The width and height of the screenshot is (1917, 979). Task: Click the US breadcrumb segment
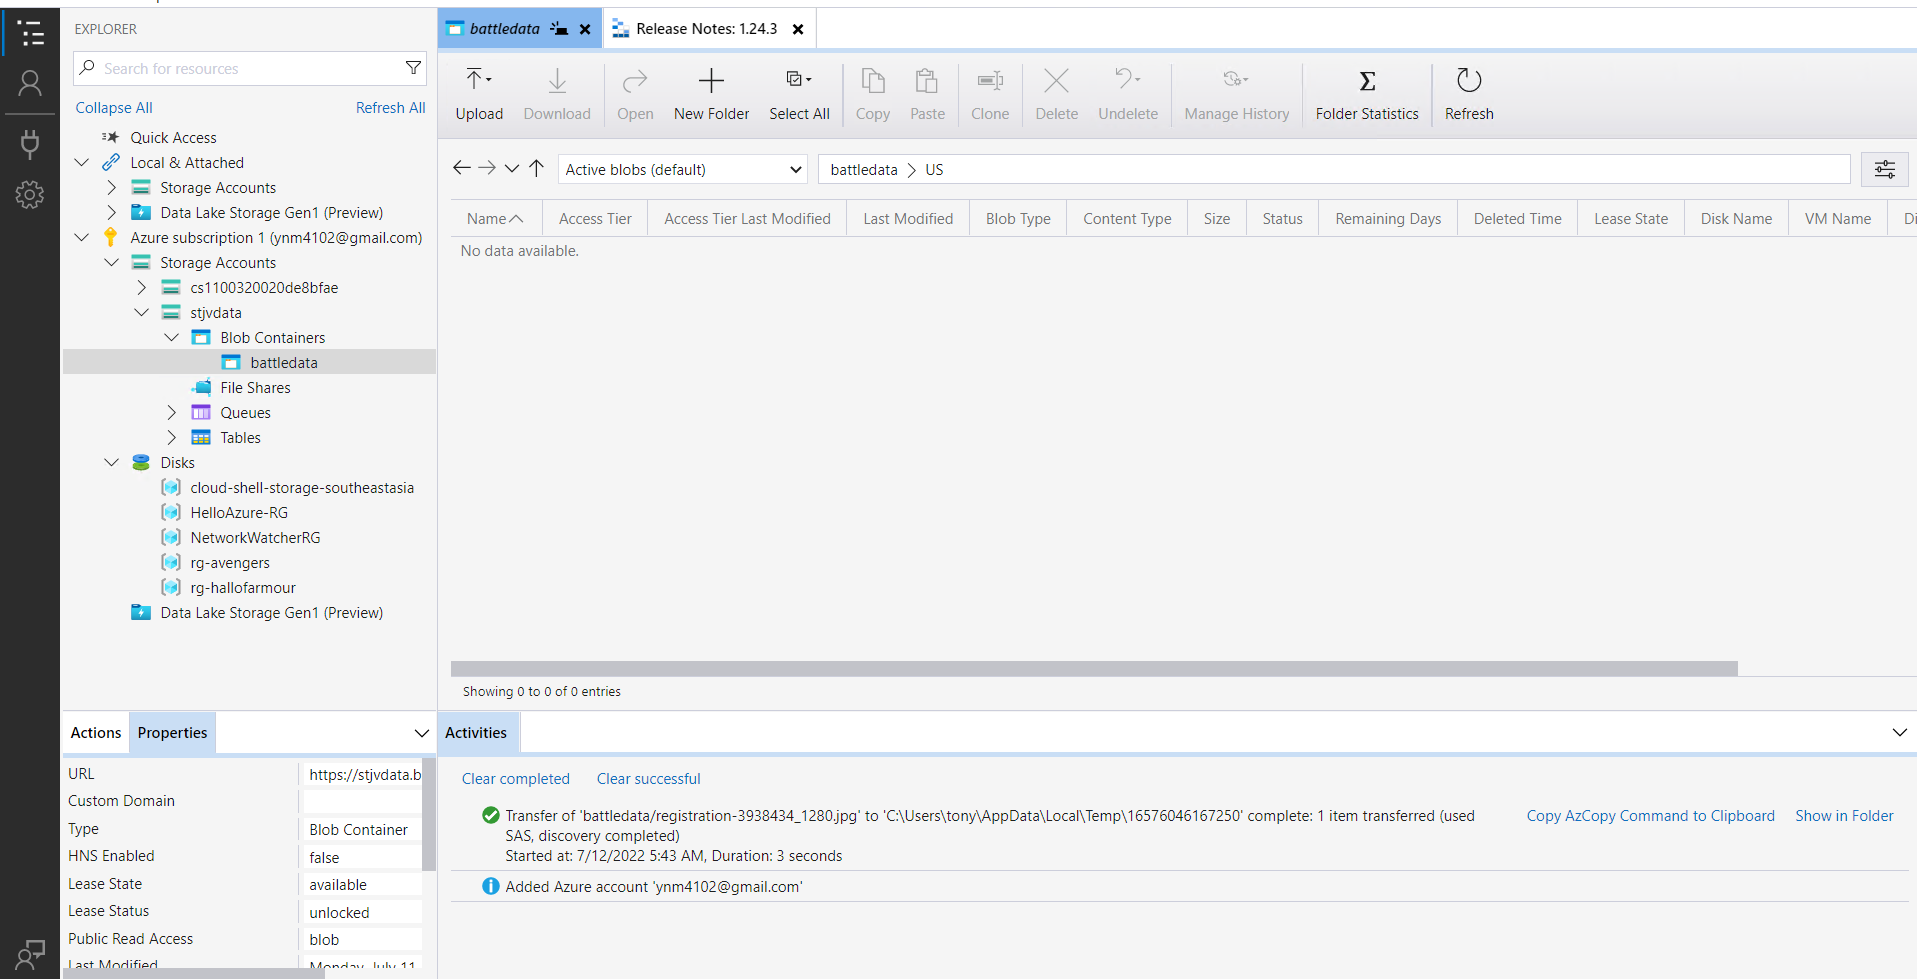click(x=934, y=169)
